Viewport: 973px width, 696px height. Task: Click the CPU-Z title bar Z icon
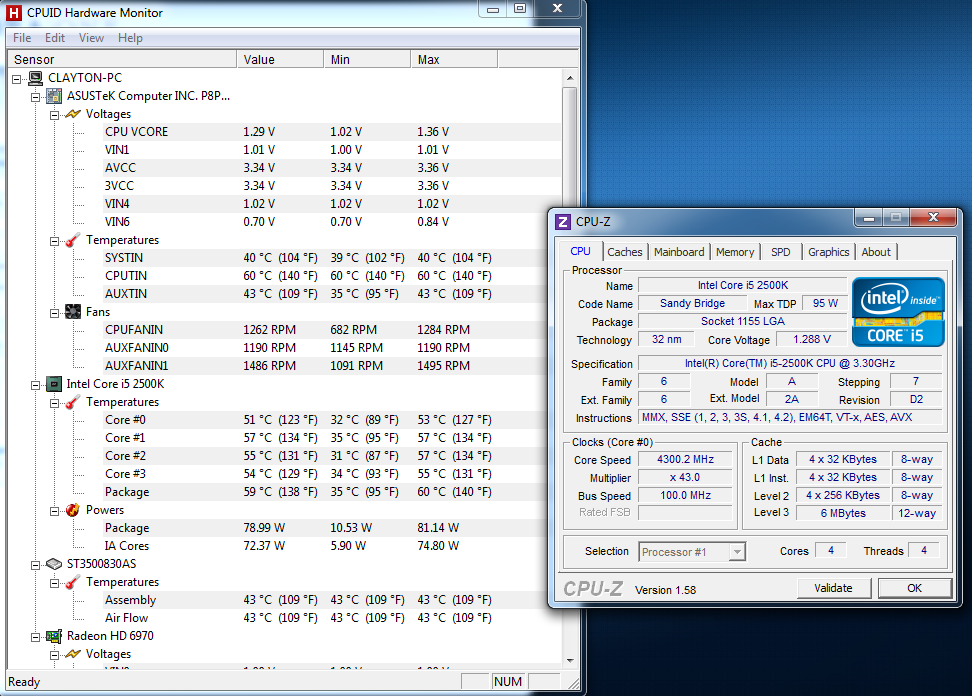(x=563, y=221)
